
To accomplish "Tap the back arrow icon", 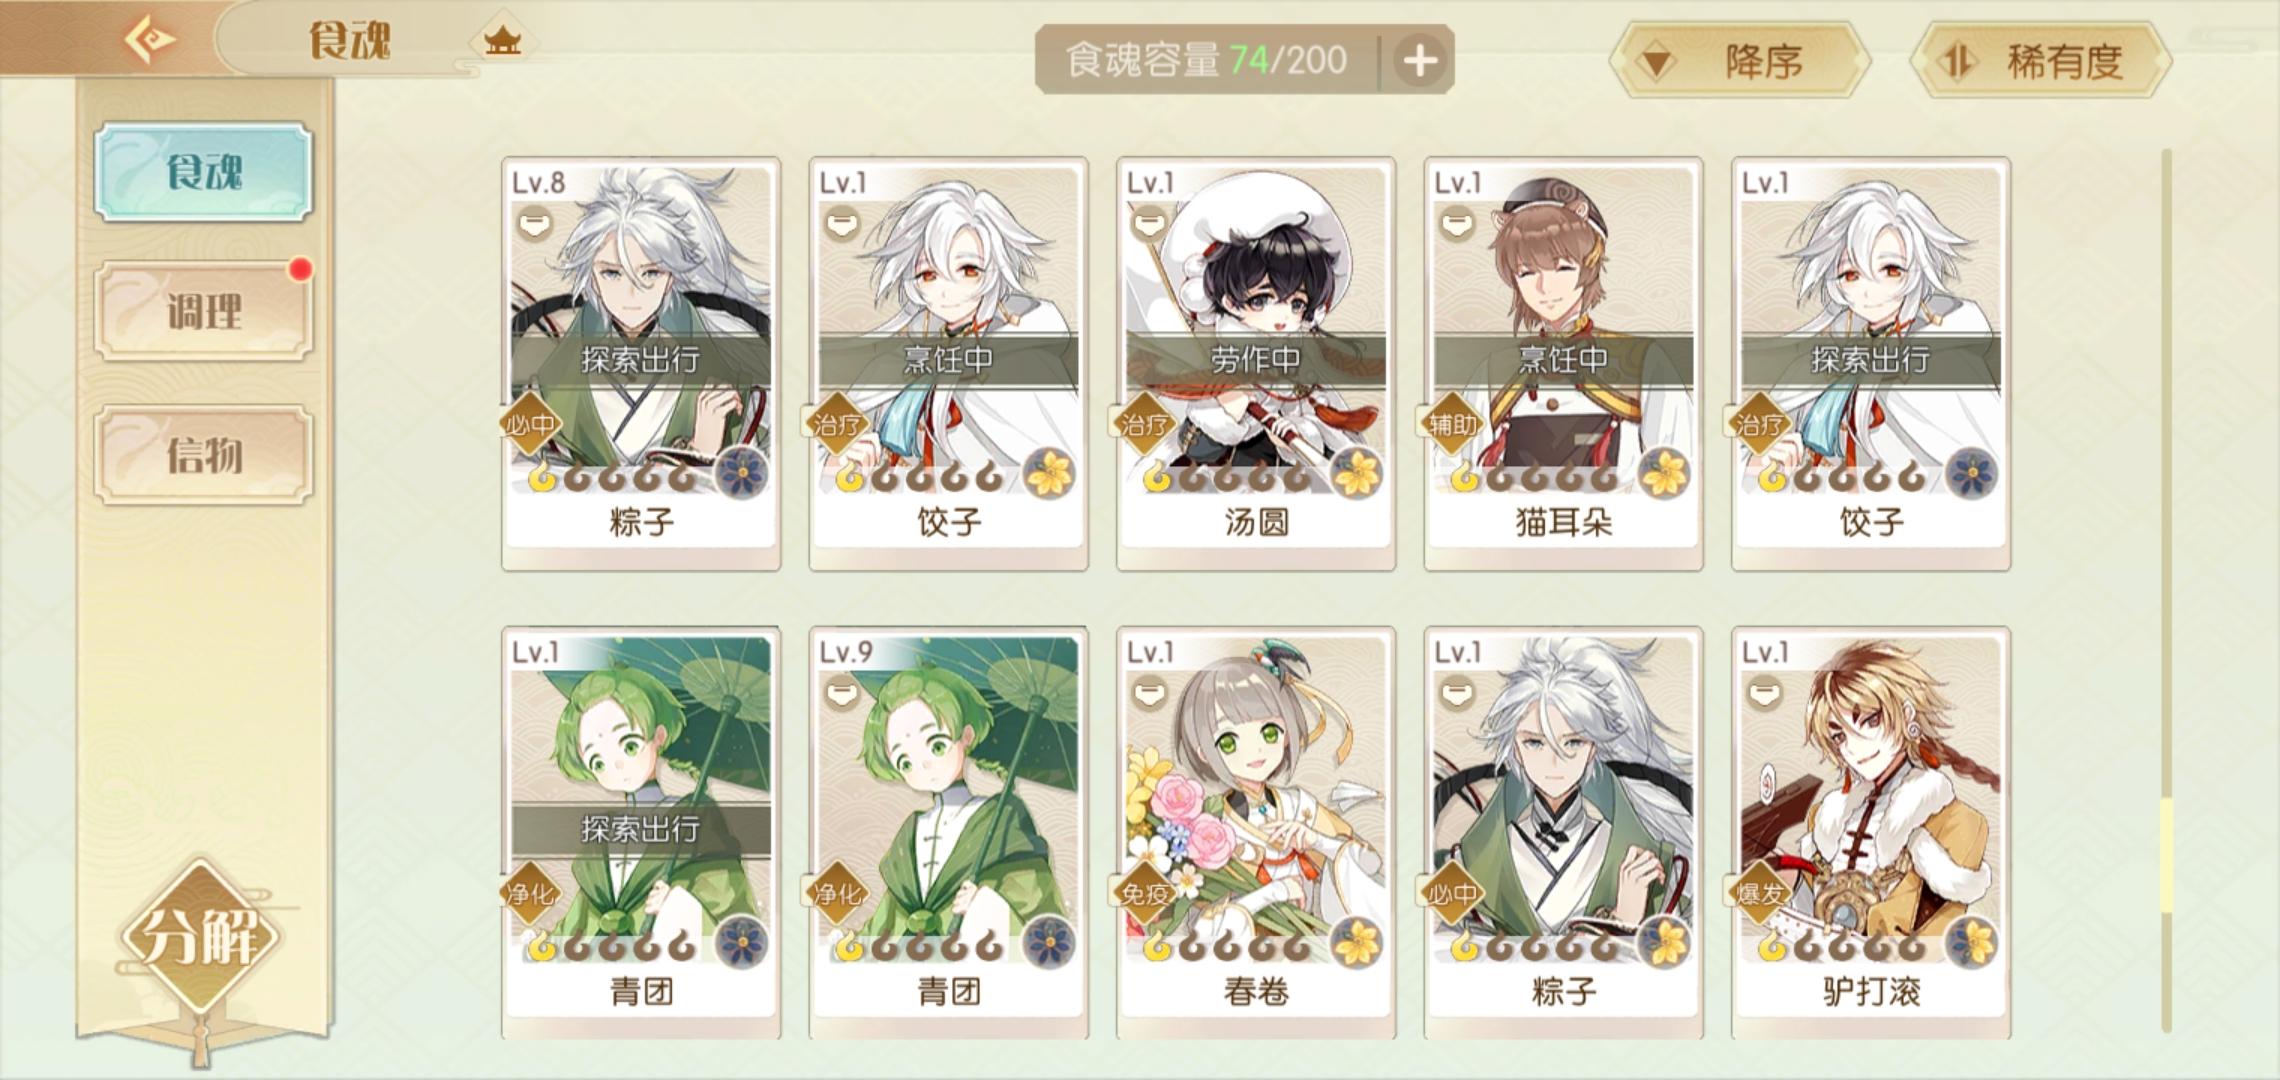I will pos(150,40).
